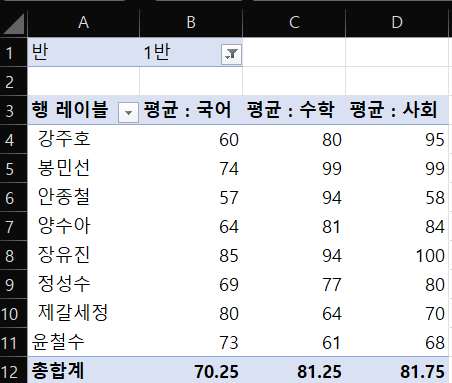
Task: Select 봉민선's 수학 score 99
Action: [x=294, y=168]
